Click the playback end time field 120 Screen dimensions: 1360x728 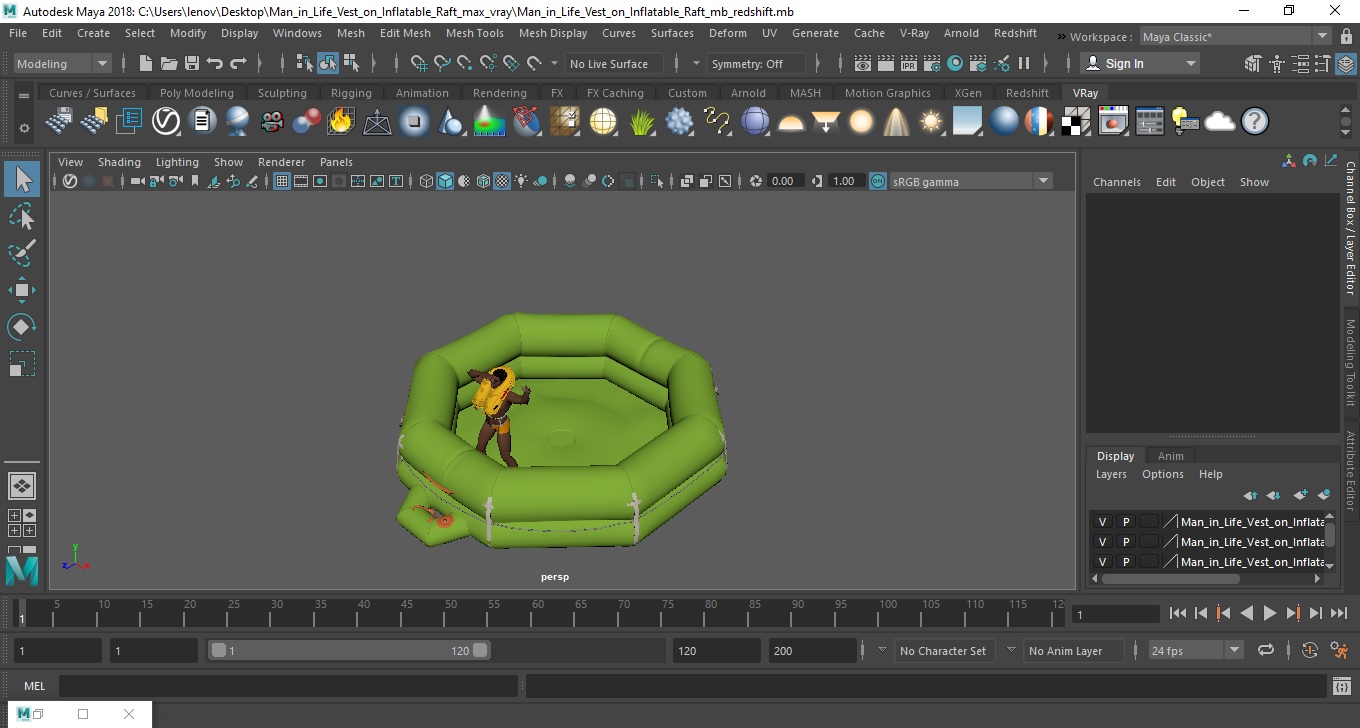[716, 650]
